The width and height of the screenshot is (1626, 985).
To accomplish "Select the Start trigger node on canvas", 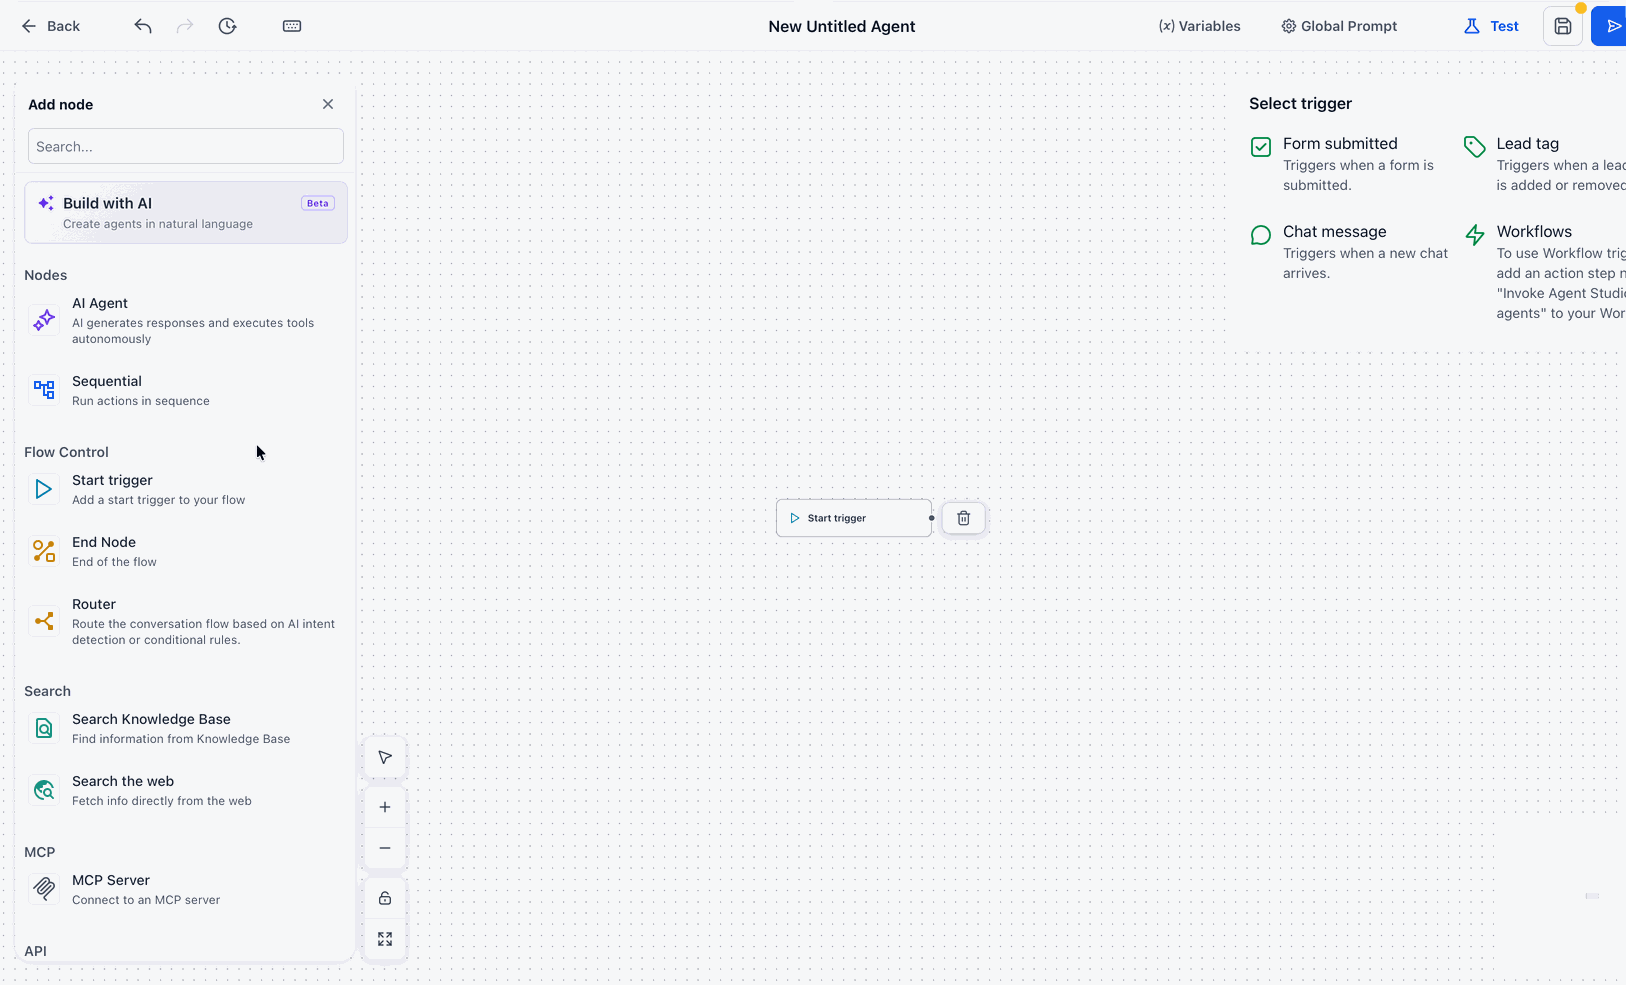I will point(854,518).
